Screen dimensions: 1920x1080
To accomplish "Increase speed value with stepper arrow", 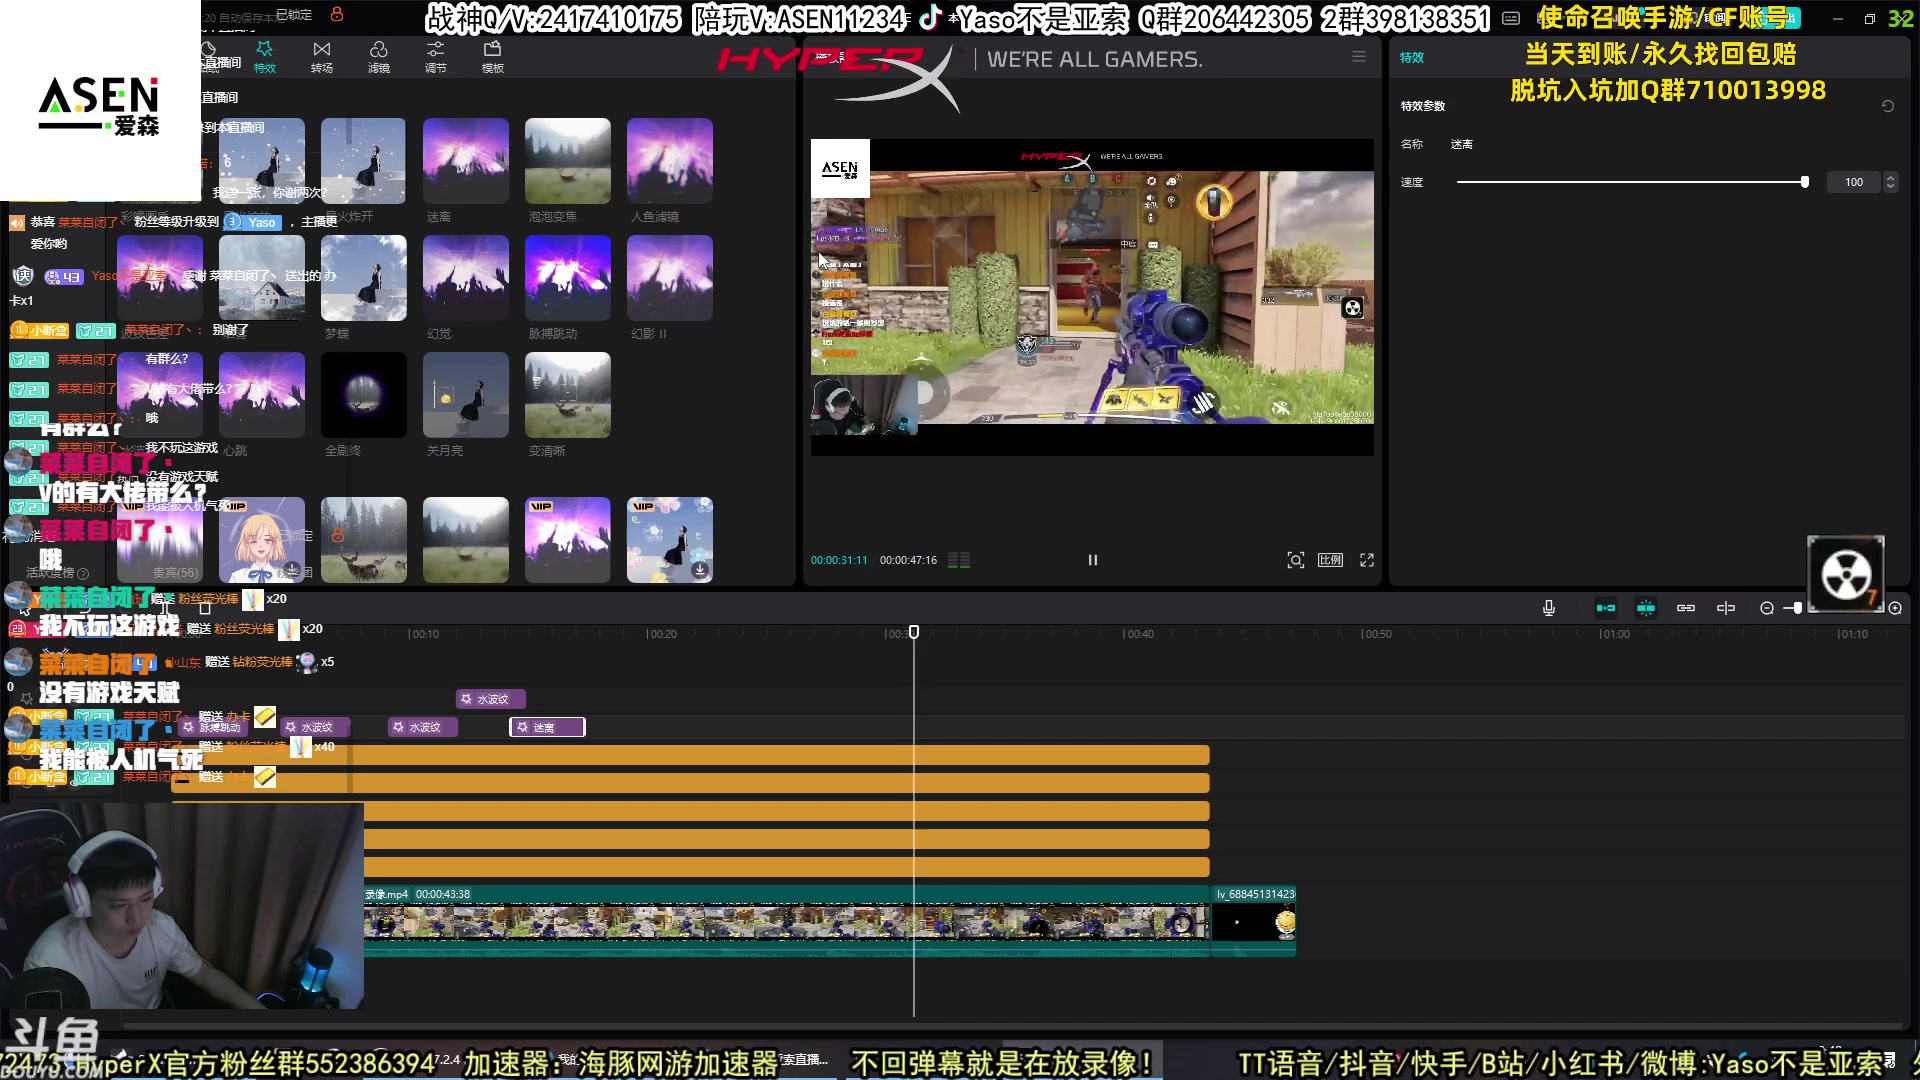I will [1890, 177].
